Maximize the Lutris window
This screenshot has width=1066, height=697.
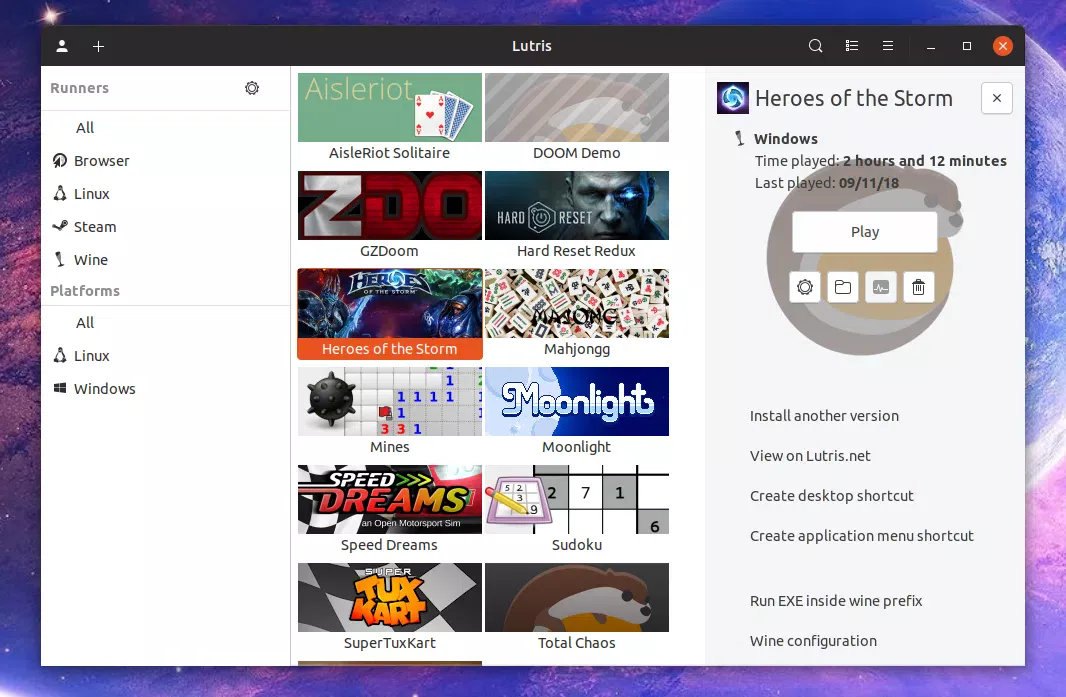[967, 46]
